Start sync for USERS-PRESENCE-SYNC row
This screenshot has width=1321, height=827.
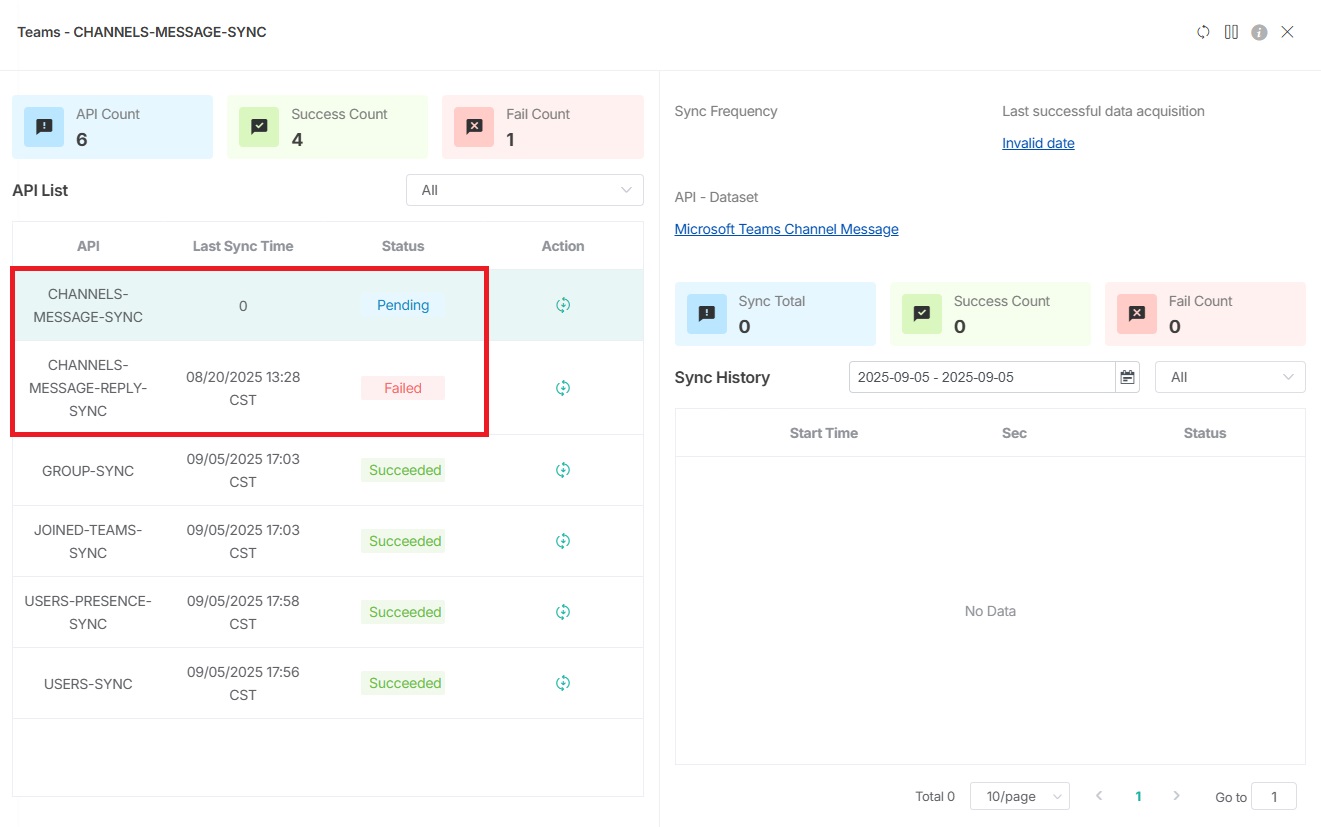(x=563, y=612)
